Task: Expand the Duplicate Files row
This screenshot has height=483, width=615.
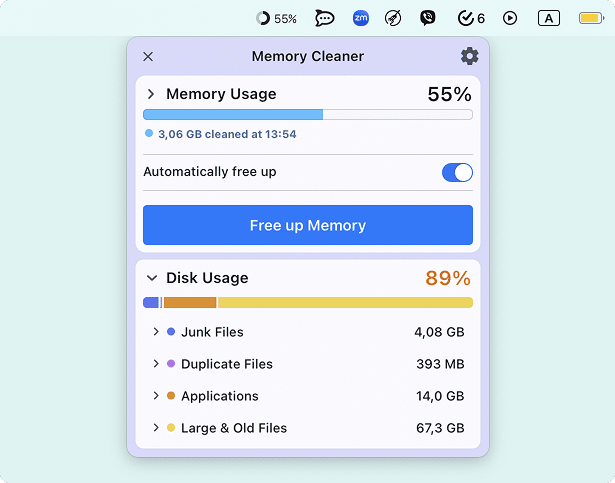Action: click(x=156, y=364)
